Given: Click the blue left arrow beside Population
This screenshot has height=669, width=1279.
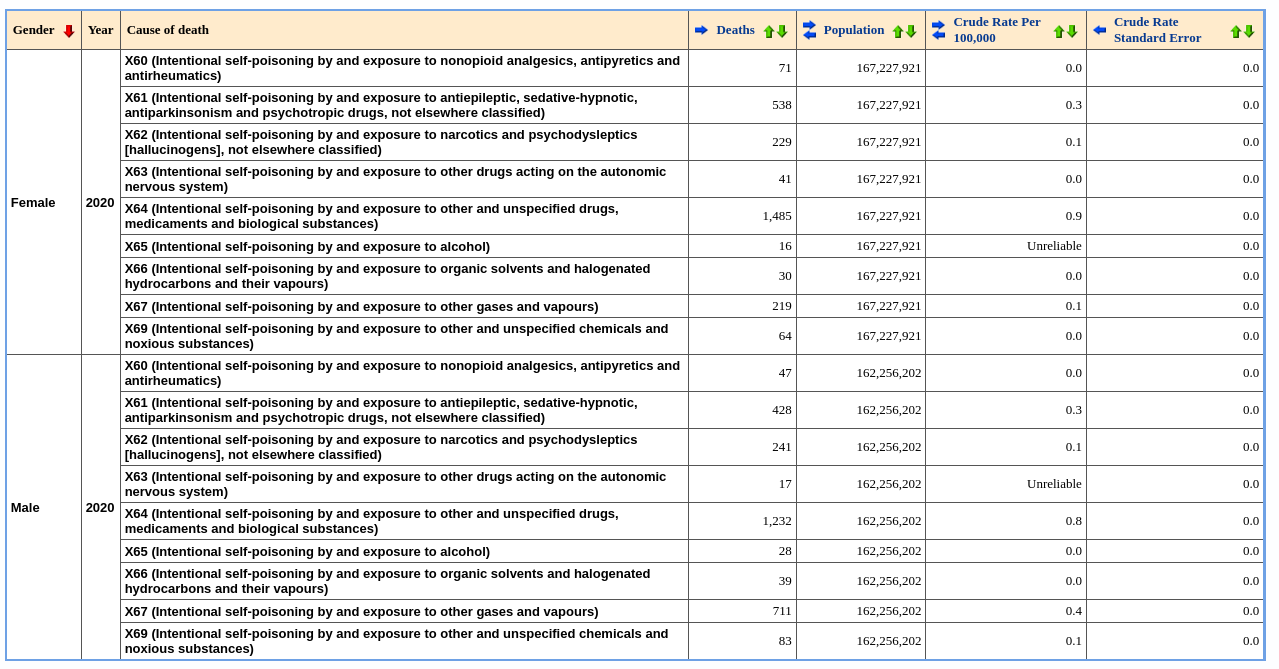Looking at the screenshot, I should coord(809,36).
